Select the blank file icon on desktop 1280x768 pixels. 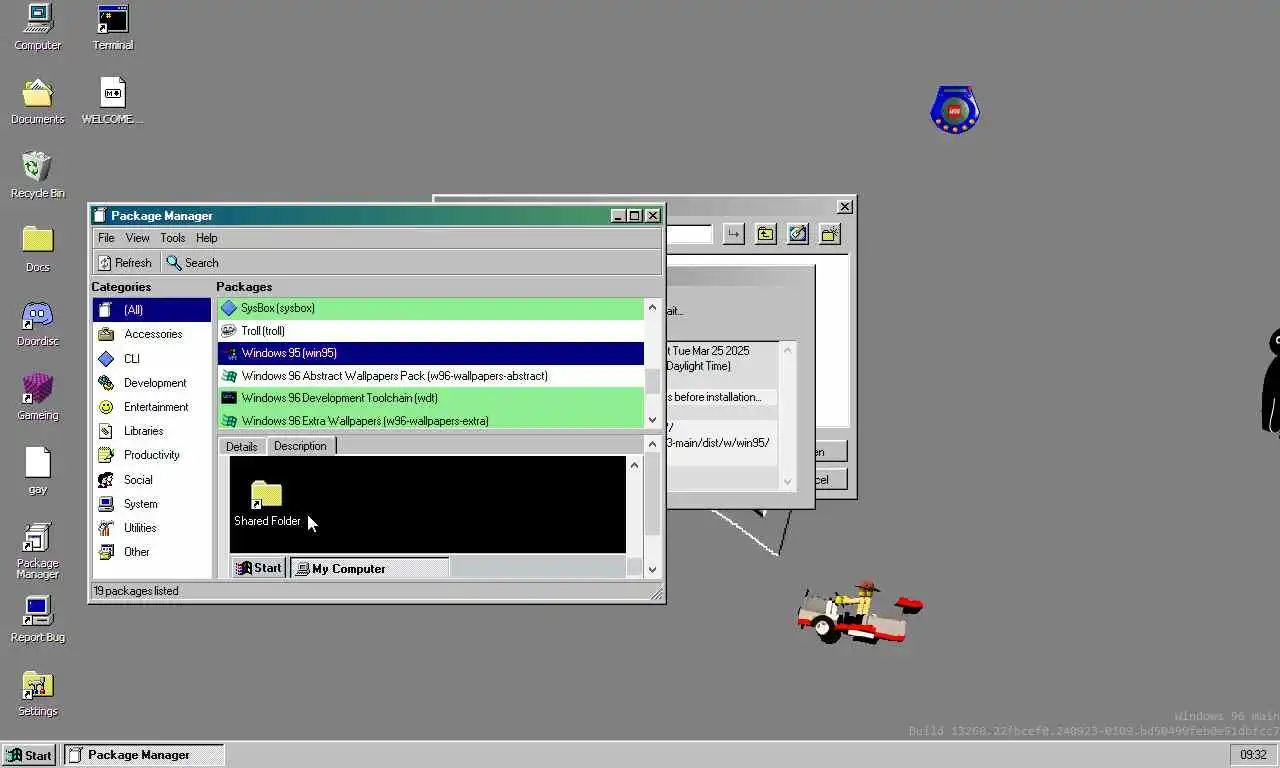coord(37,471)
